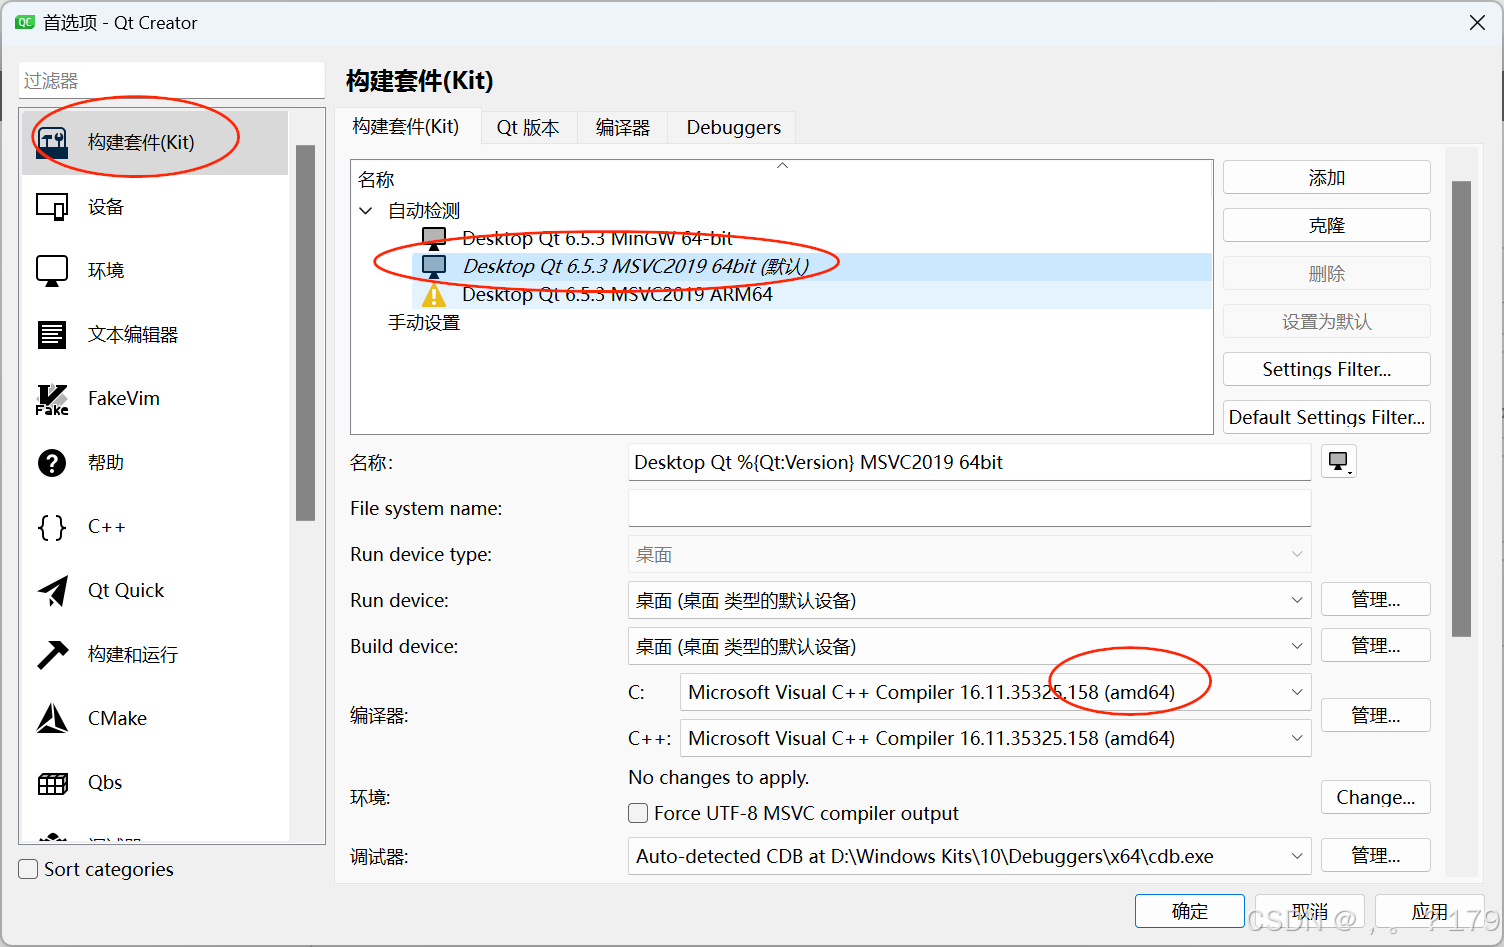1504x947 pixels.
Task: Click the File system name input field
Action: pos(969,508)
